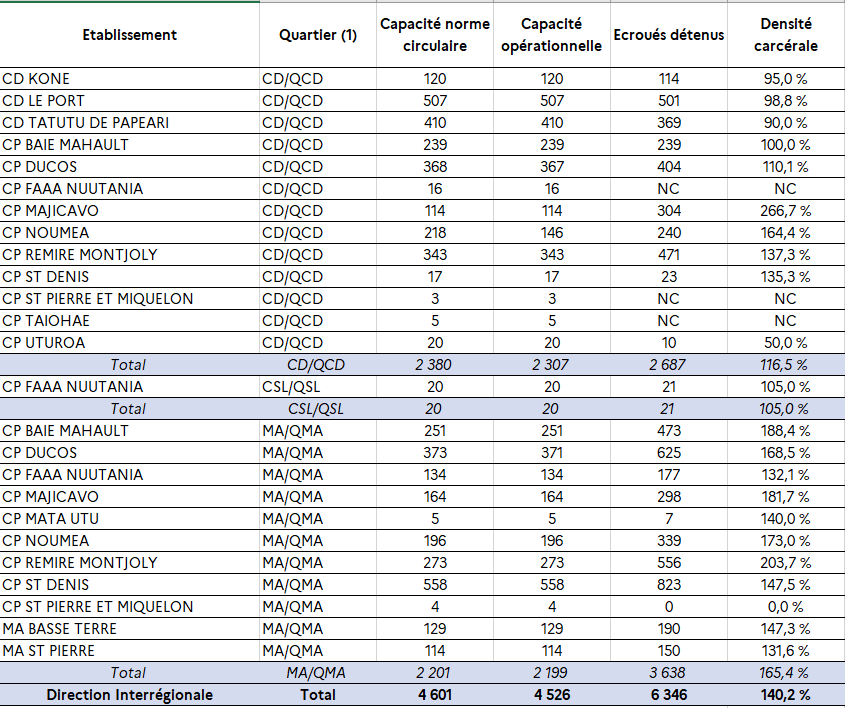Select the Capacité opérationnelle column header
The image size is (845, 708).
(x=551, y=35)
